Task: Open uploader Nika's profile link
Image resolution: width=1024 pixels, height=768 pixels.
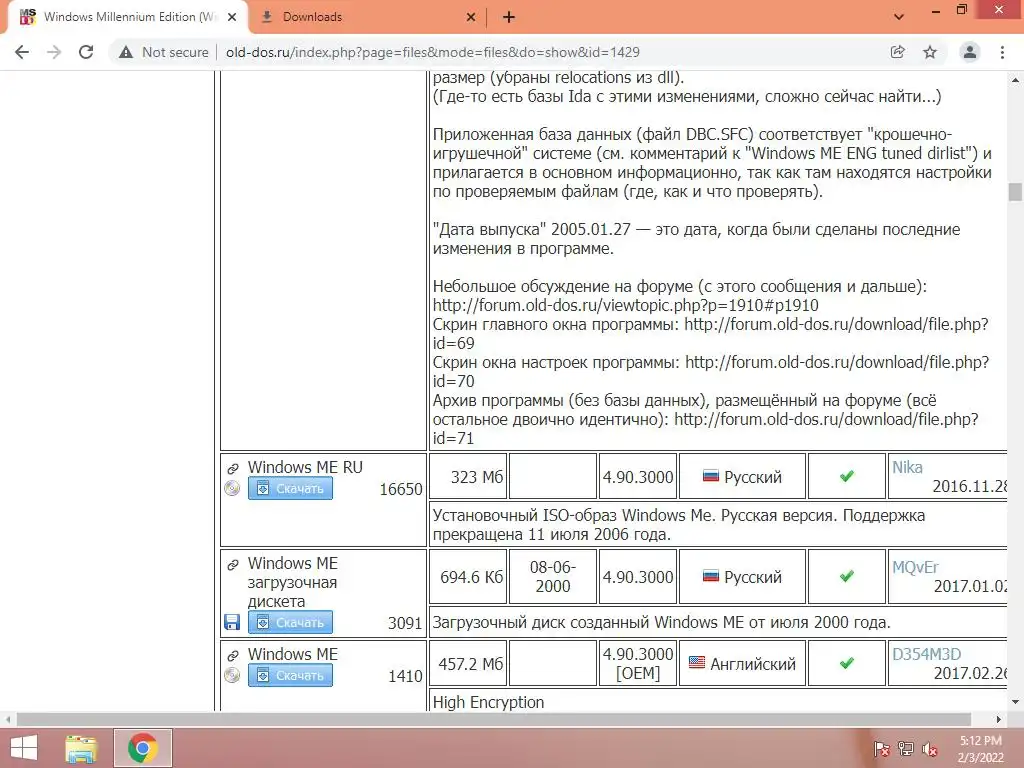Action: 907,468
